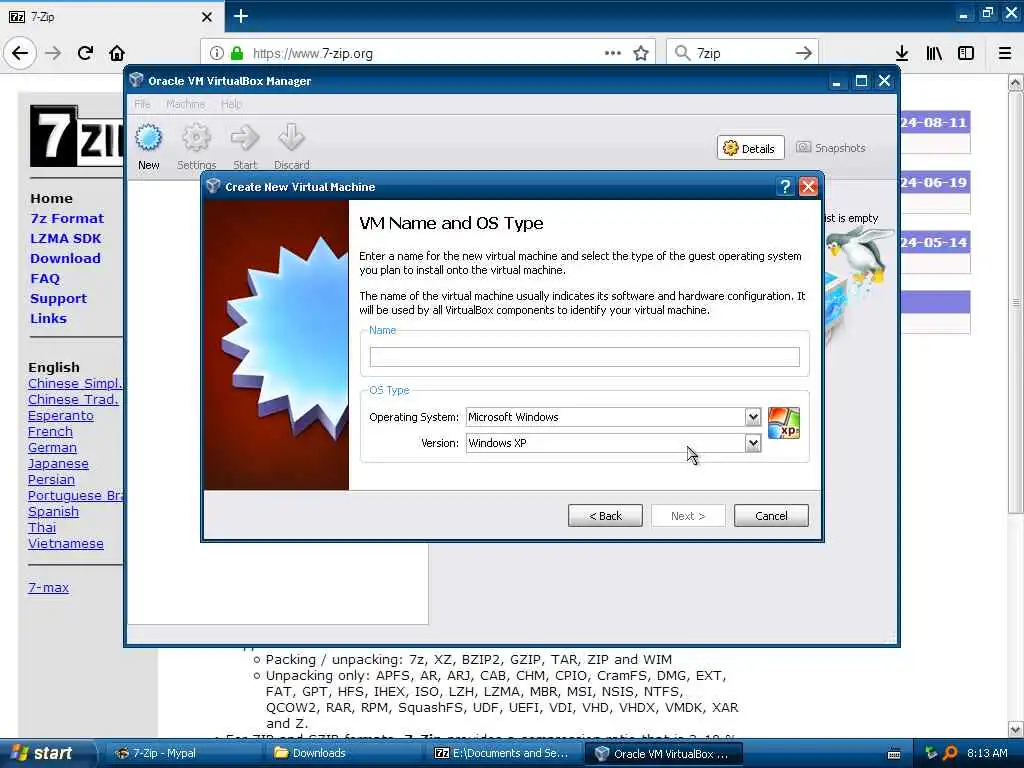Click the Next button in the wizard
Image resolution: width=1024 pixels, height=768 pixels.
pos(688,515)
